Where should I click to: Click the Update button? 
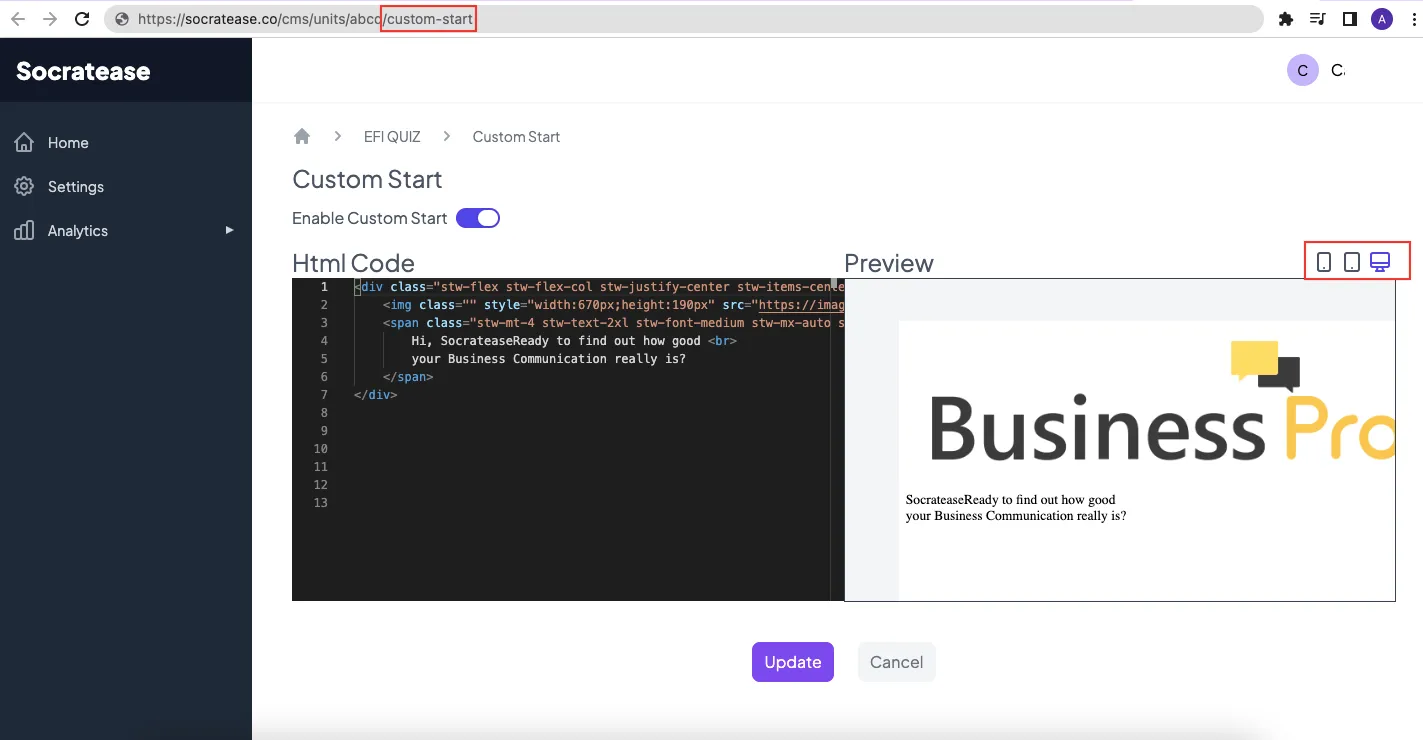click(793, 662)
